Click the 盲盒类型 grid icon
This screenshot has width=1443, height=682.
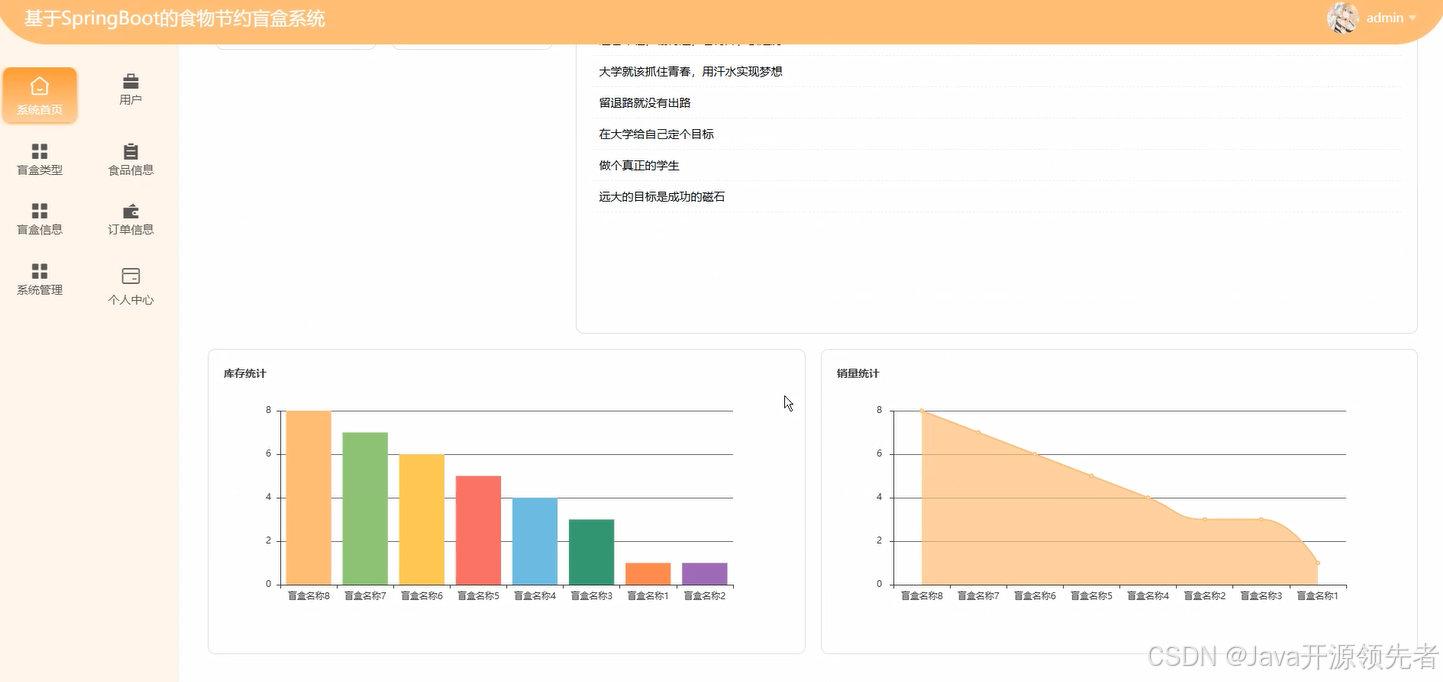[40, 151]
